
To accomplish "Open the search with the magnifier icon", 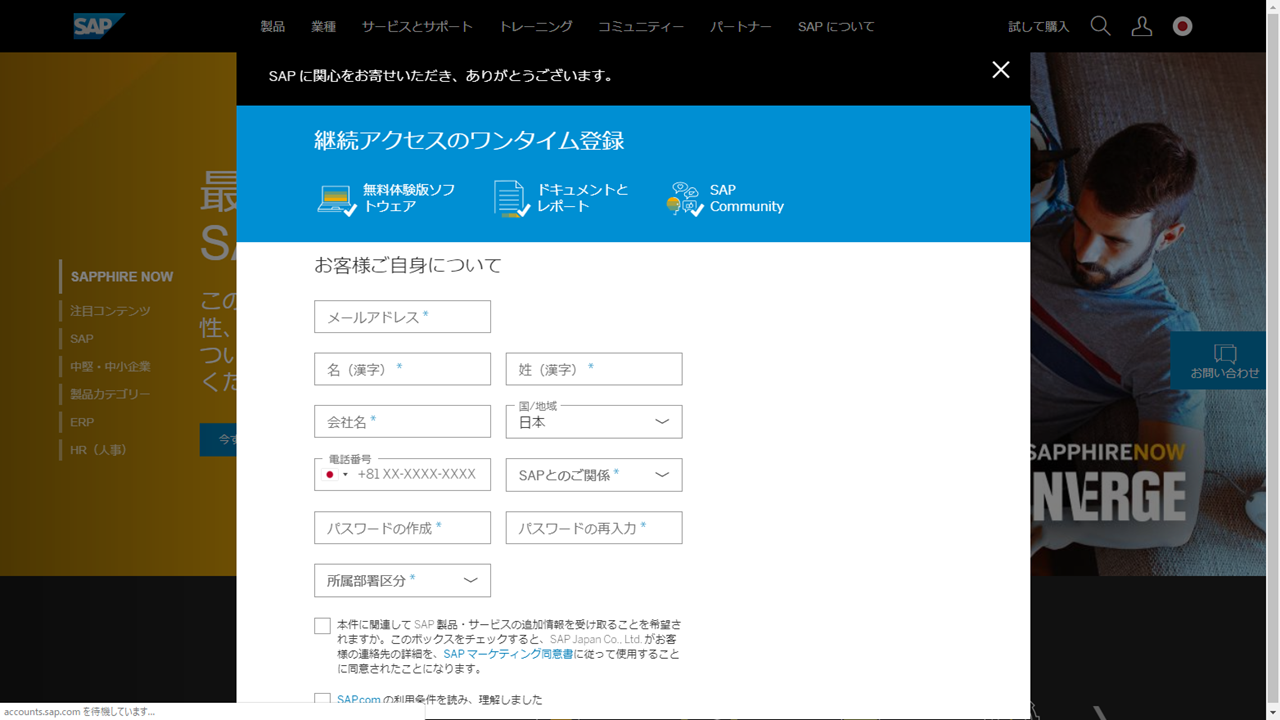I will [x=1099, y=26].
